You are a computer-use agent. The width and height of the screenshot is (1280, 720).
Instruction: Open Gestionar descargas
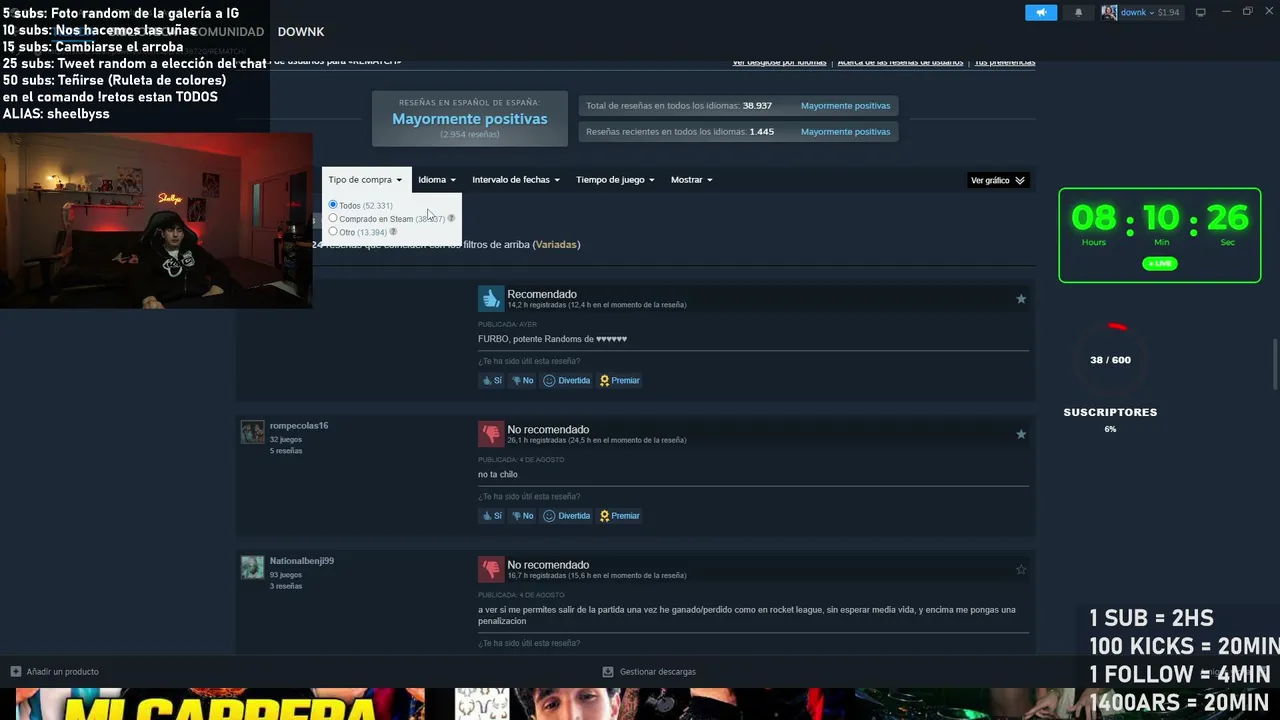(658, 672)
